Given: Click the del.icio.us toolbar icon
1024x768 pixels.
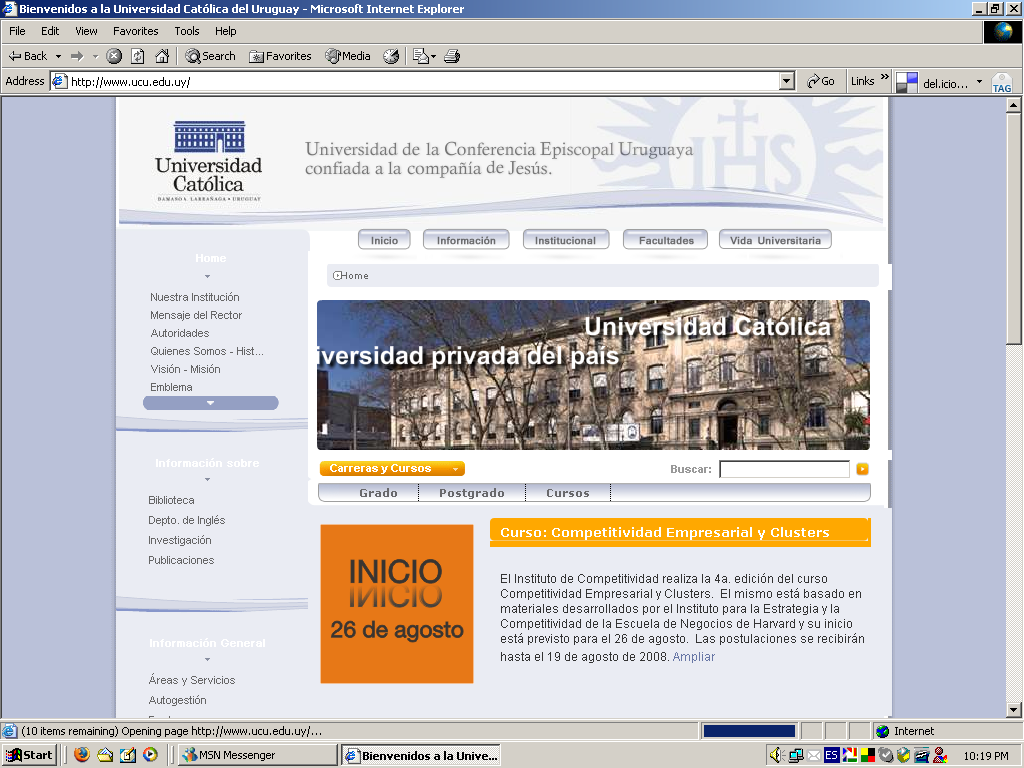Looking at the screenshot, I should pos(906,83).
